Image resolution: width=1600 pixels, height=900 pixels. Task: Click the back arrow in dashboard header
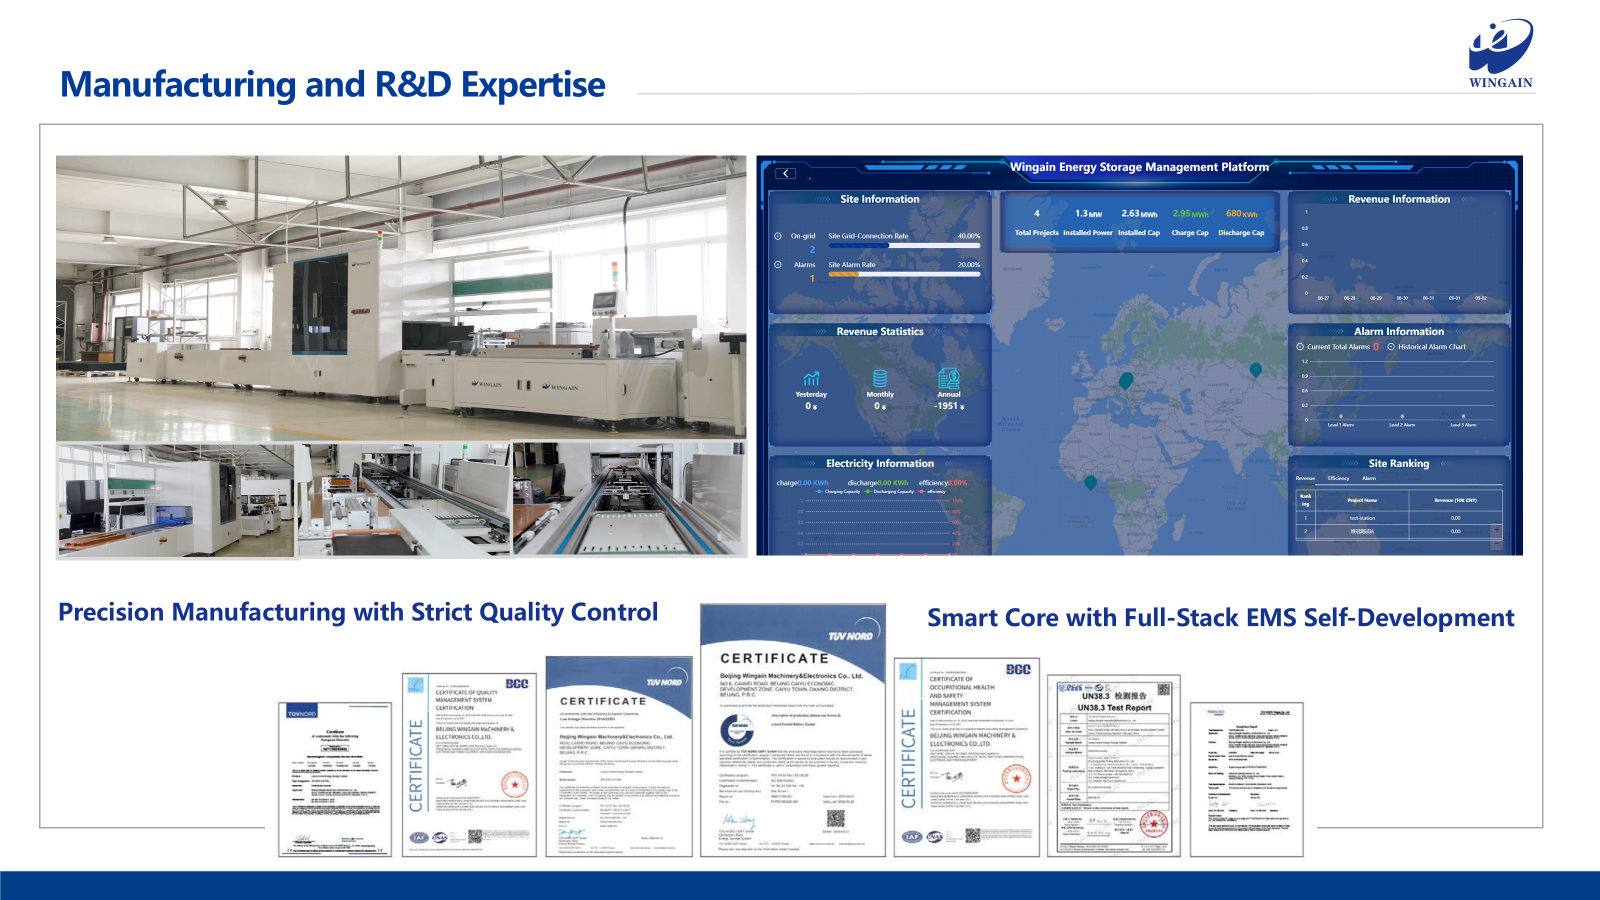786,174
